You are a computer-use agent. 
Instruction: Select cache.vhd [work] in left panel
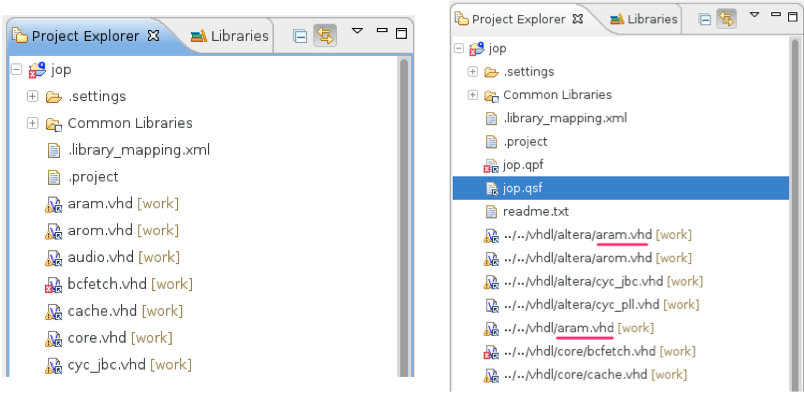tap(125, 311)
